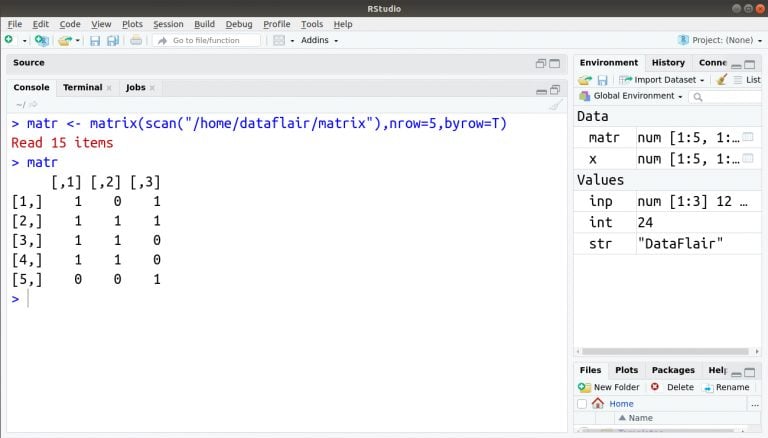Maximize the Source pane icon

coord(554,63)
